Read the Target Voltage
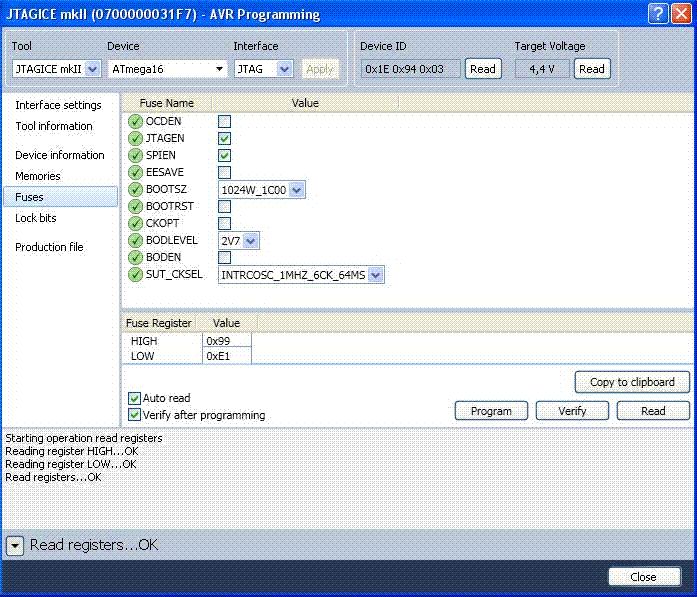Image resolution: width=697 pixels, height=597 pixels. coord(592,69)
